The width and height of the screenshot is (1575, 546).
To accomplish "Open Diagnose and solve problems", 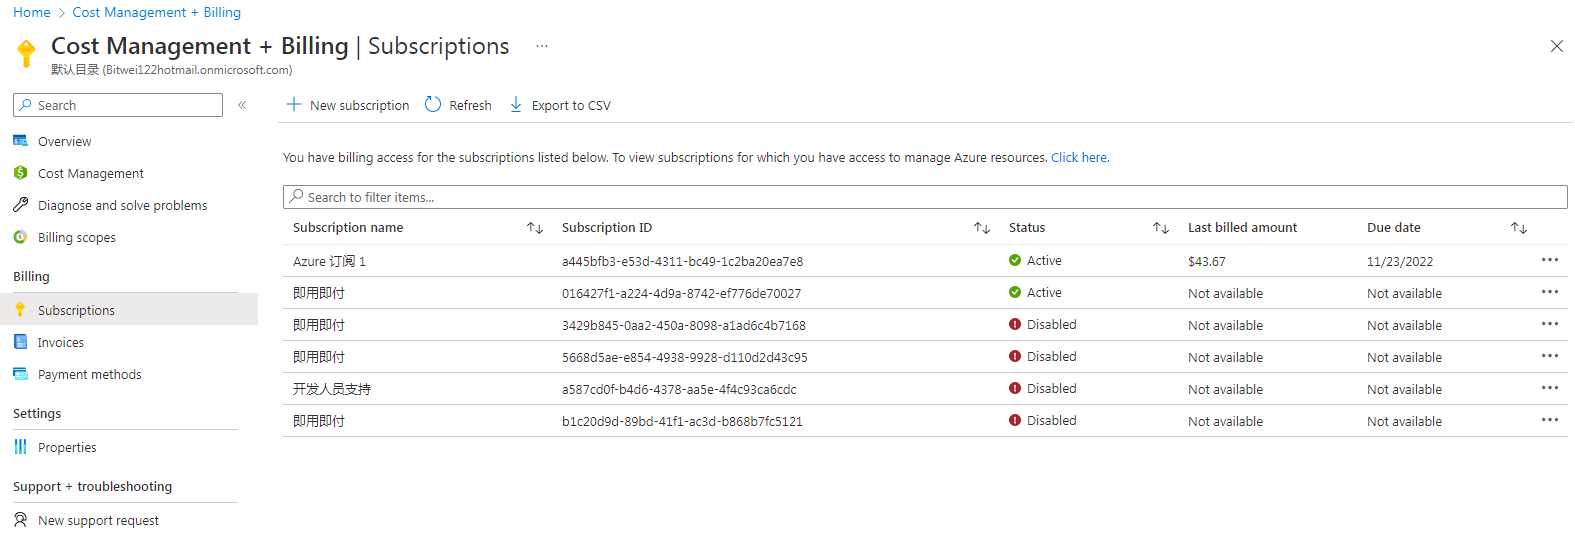I will [x=122, y=205].
